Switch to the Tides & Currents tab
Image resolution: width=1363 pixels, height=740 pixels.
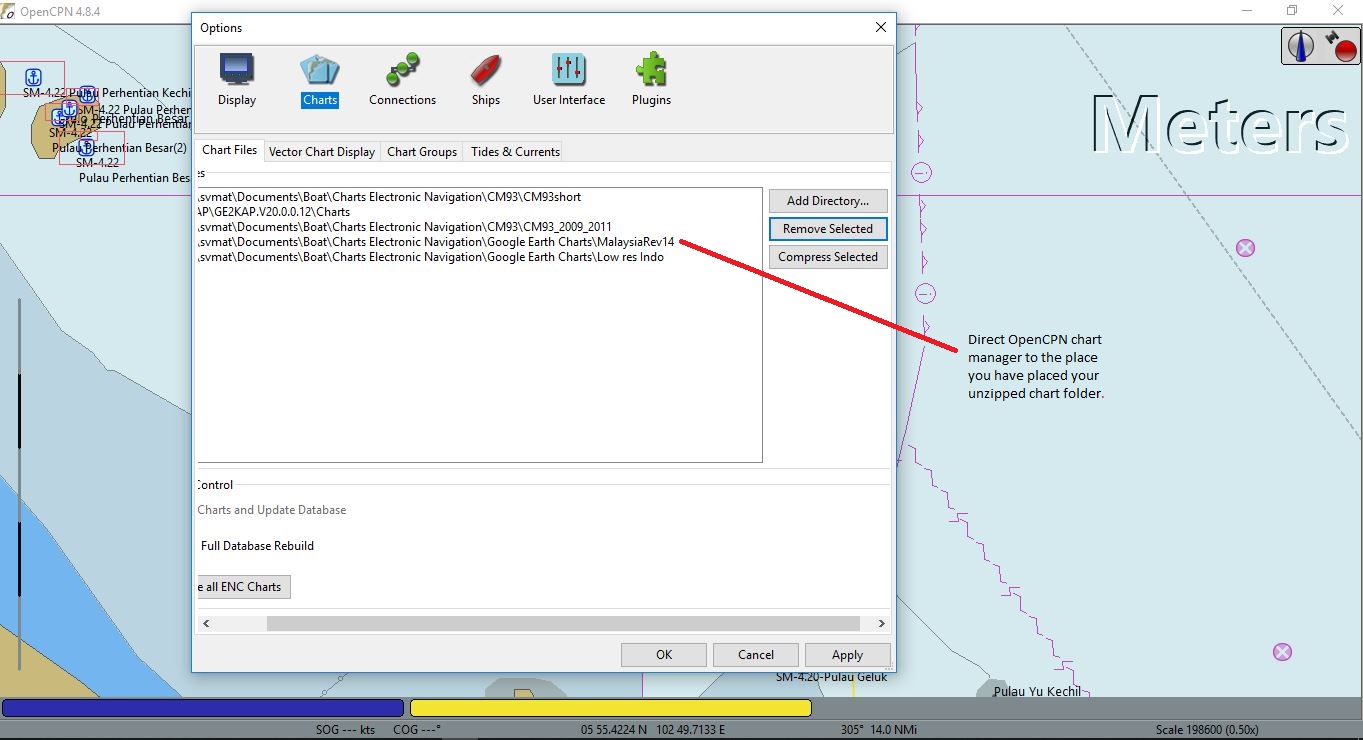click(513, 151)
